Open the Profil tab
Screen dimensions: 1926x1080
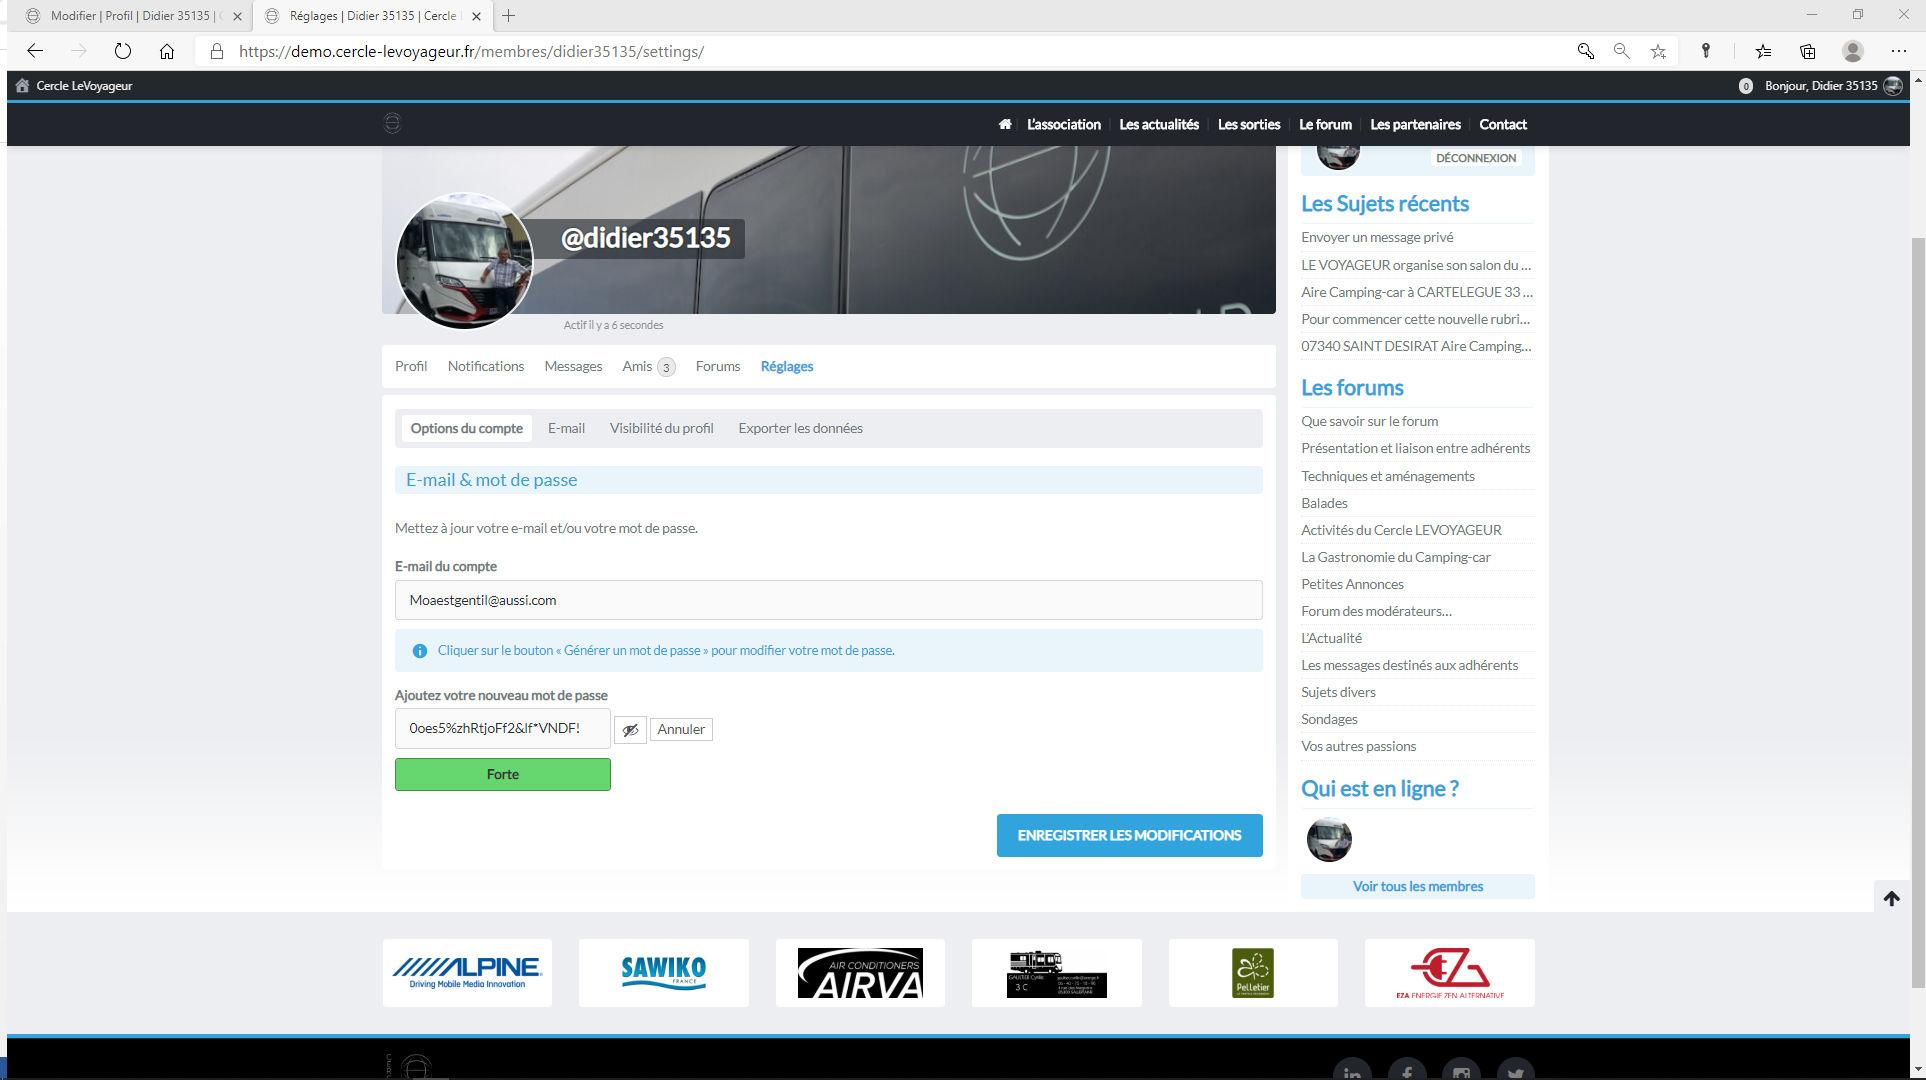[411, 366]
